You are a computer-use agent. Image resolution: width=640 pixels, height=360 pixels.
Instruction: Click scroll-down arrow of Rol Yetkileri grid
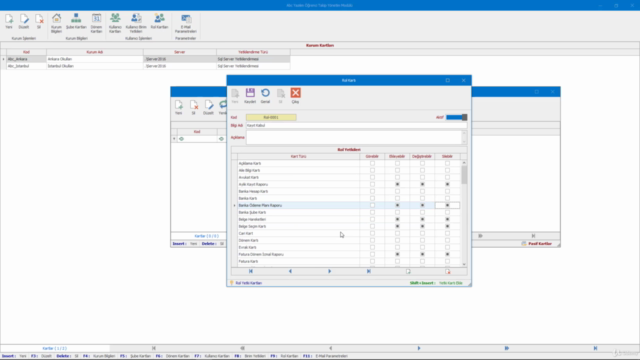pos(464,264)
